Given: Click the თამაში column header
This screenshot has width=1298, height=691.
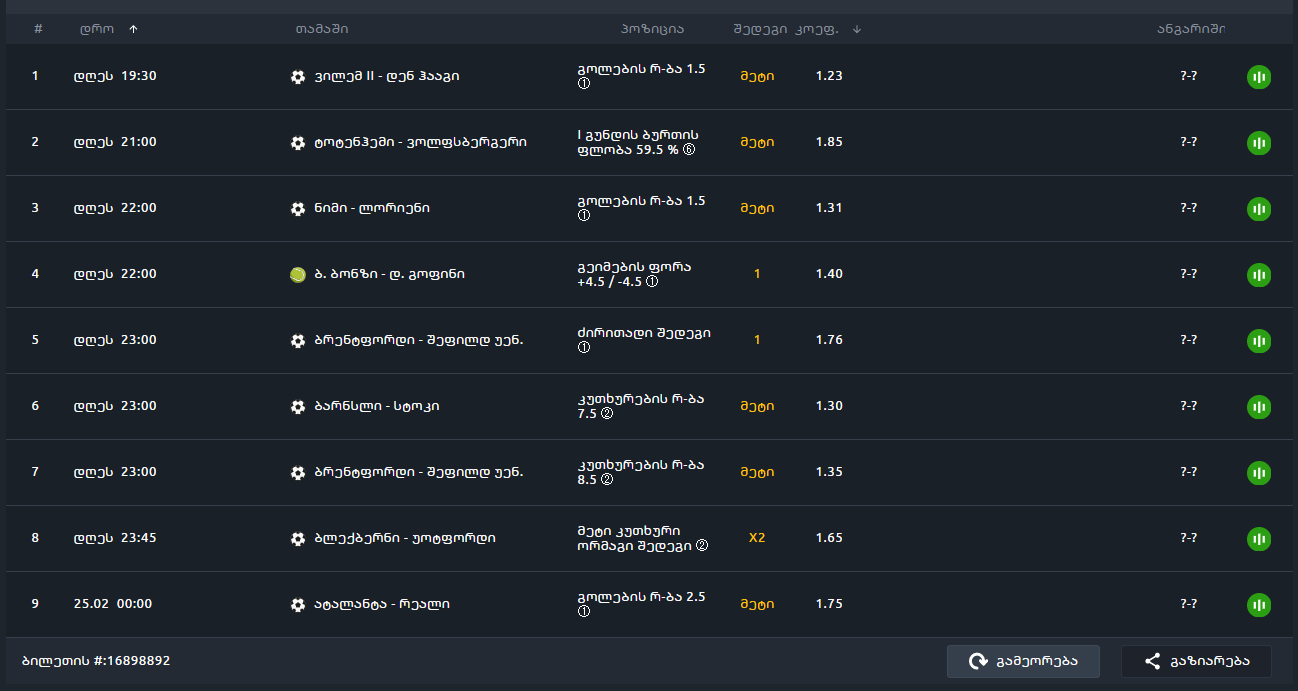Looking at the screenshot, I should 322,29.
